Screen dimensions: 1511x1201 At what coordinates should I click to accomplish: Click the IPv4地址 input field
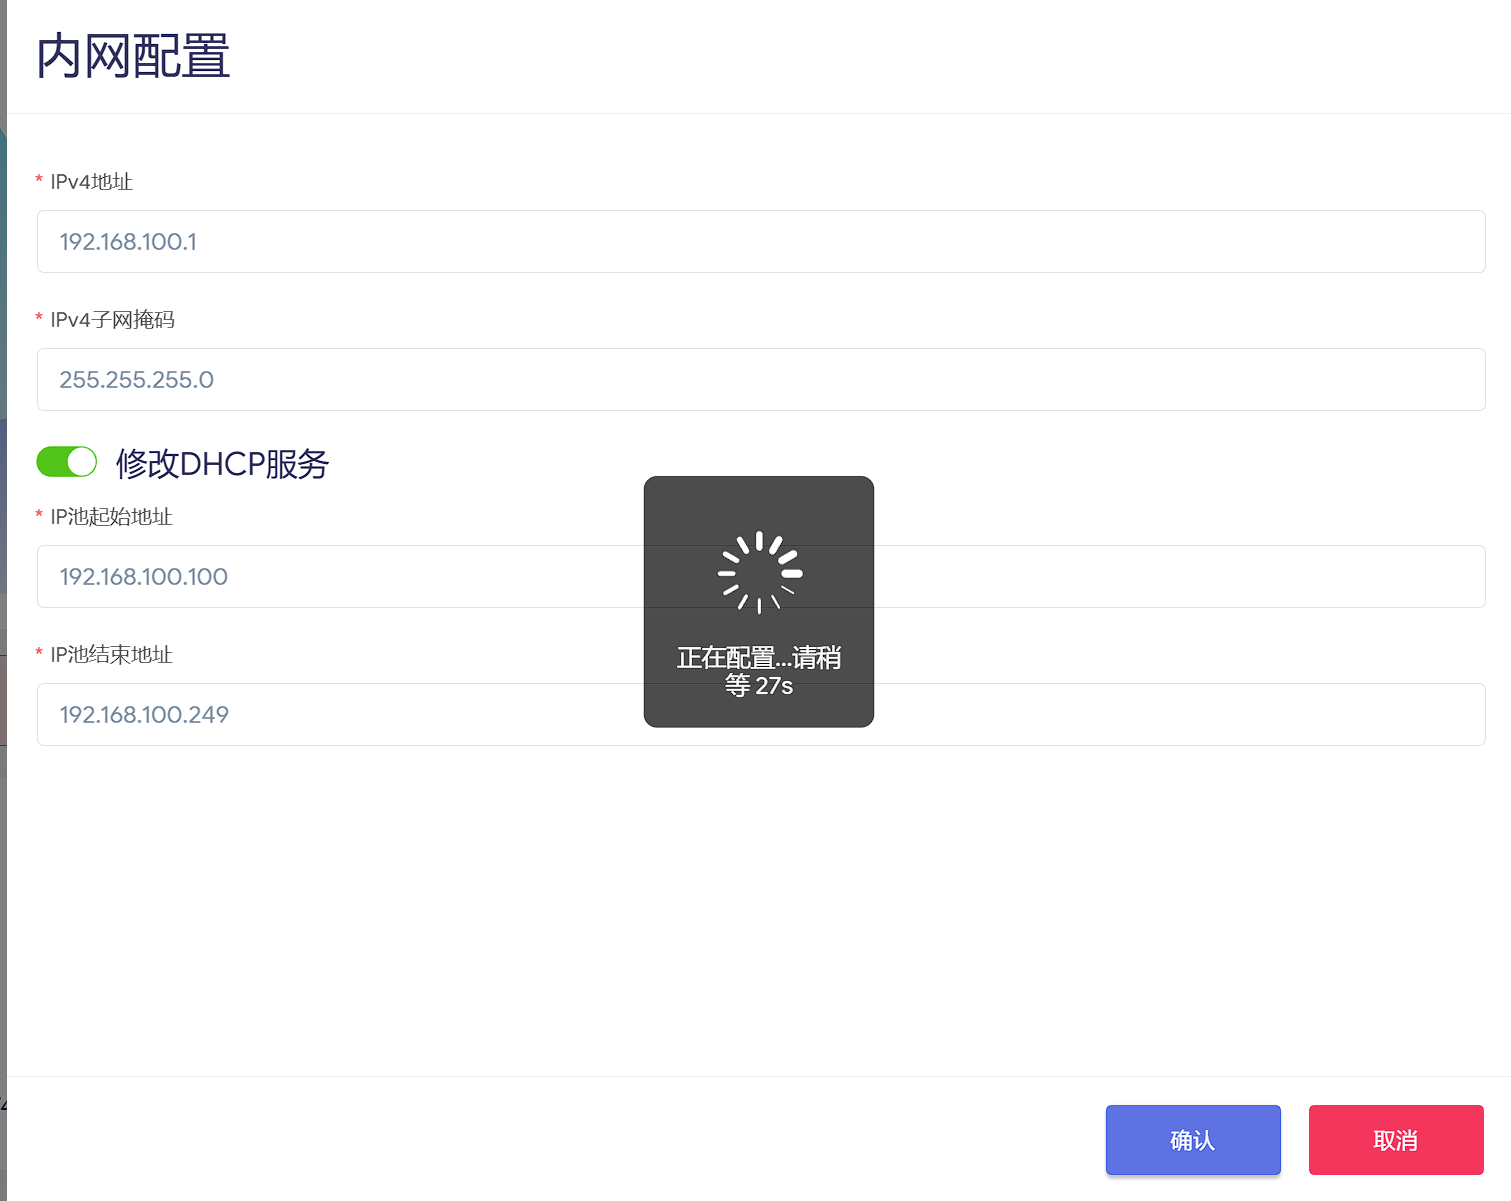point(761,241)
